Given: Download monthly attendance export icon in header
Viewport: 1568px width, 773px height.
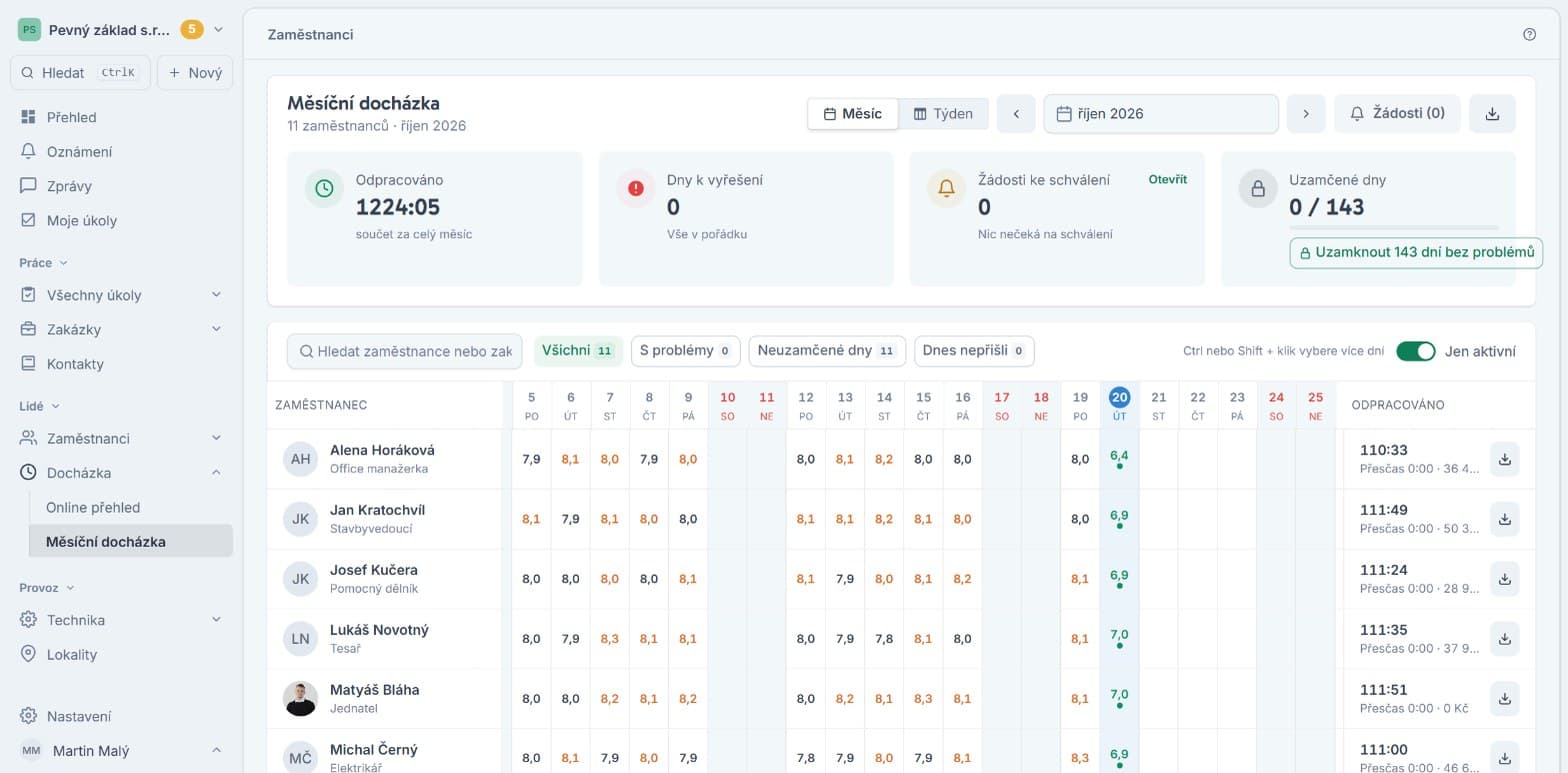Looking at the screenshot, I should point(1492,114).
